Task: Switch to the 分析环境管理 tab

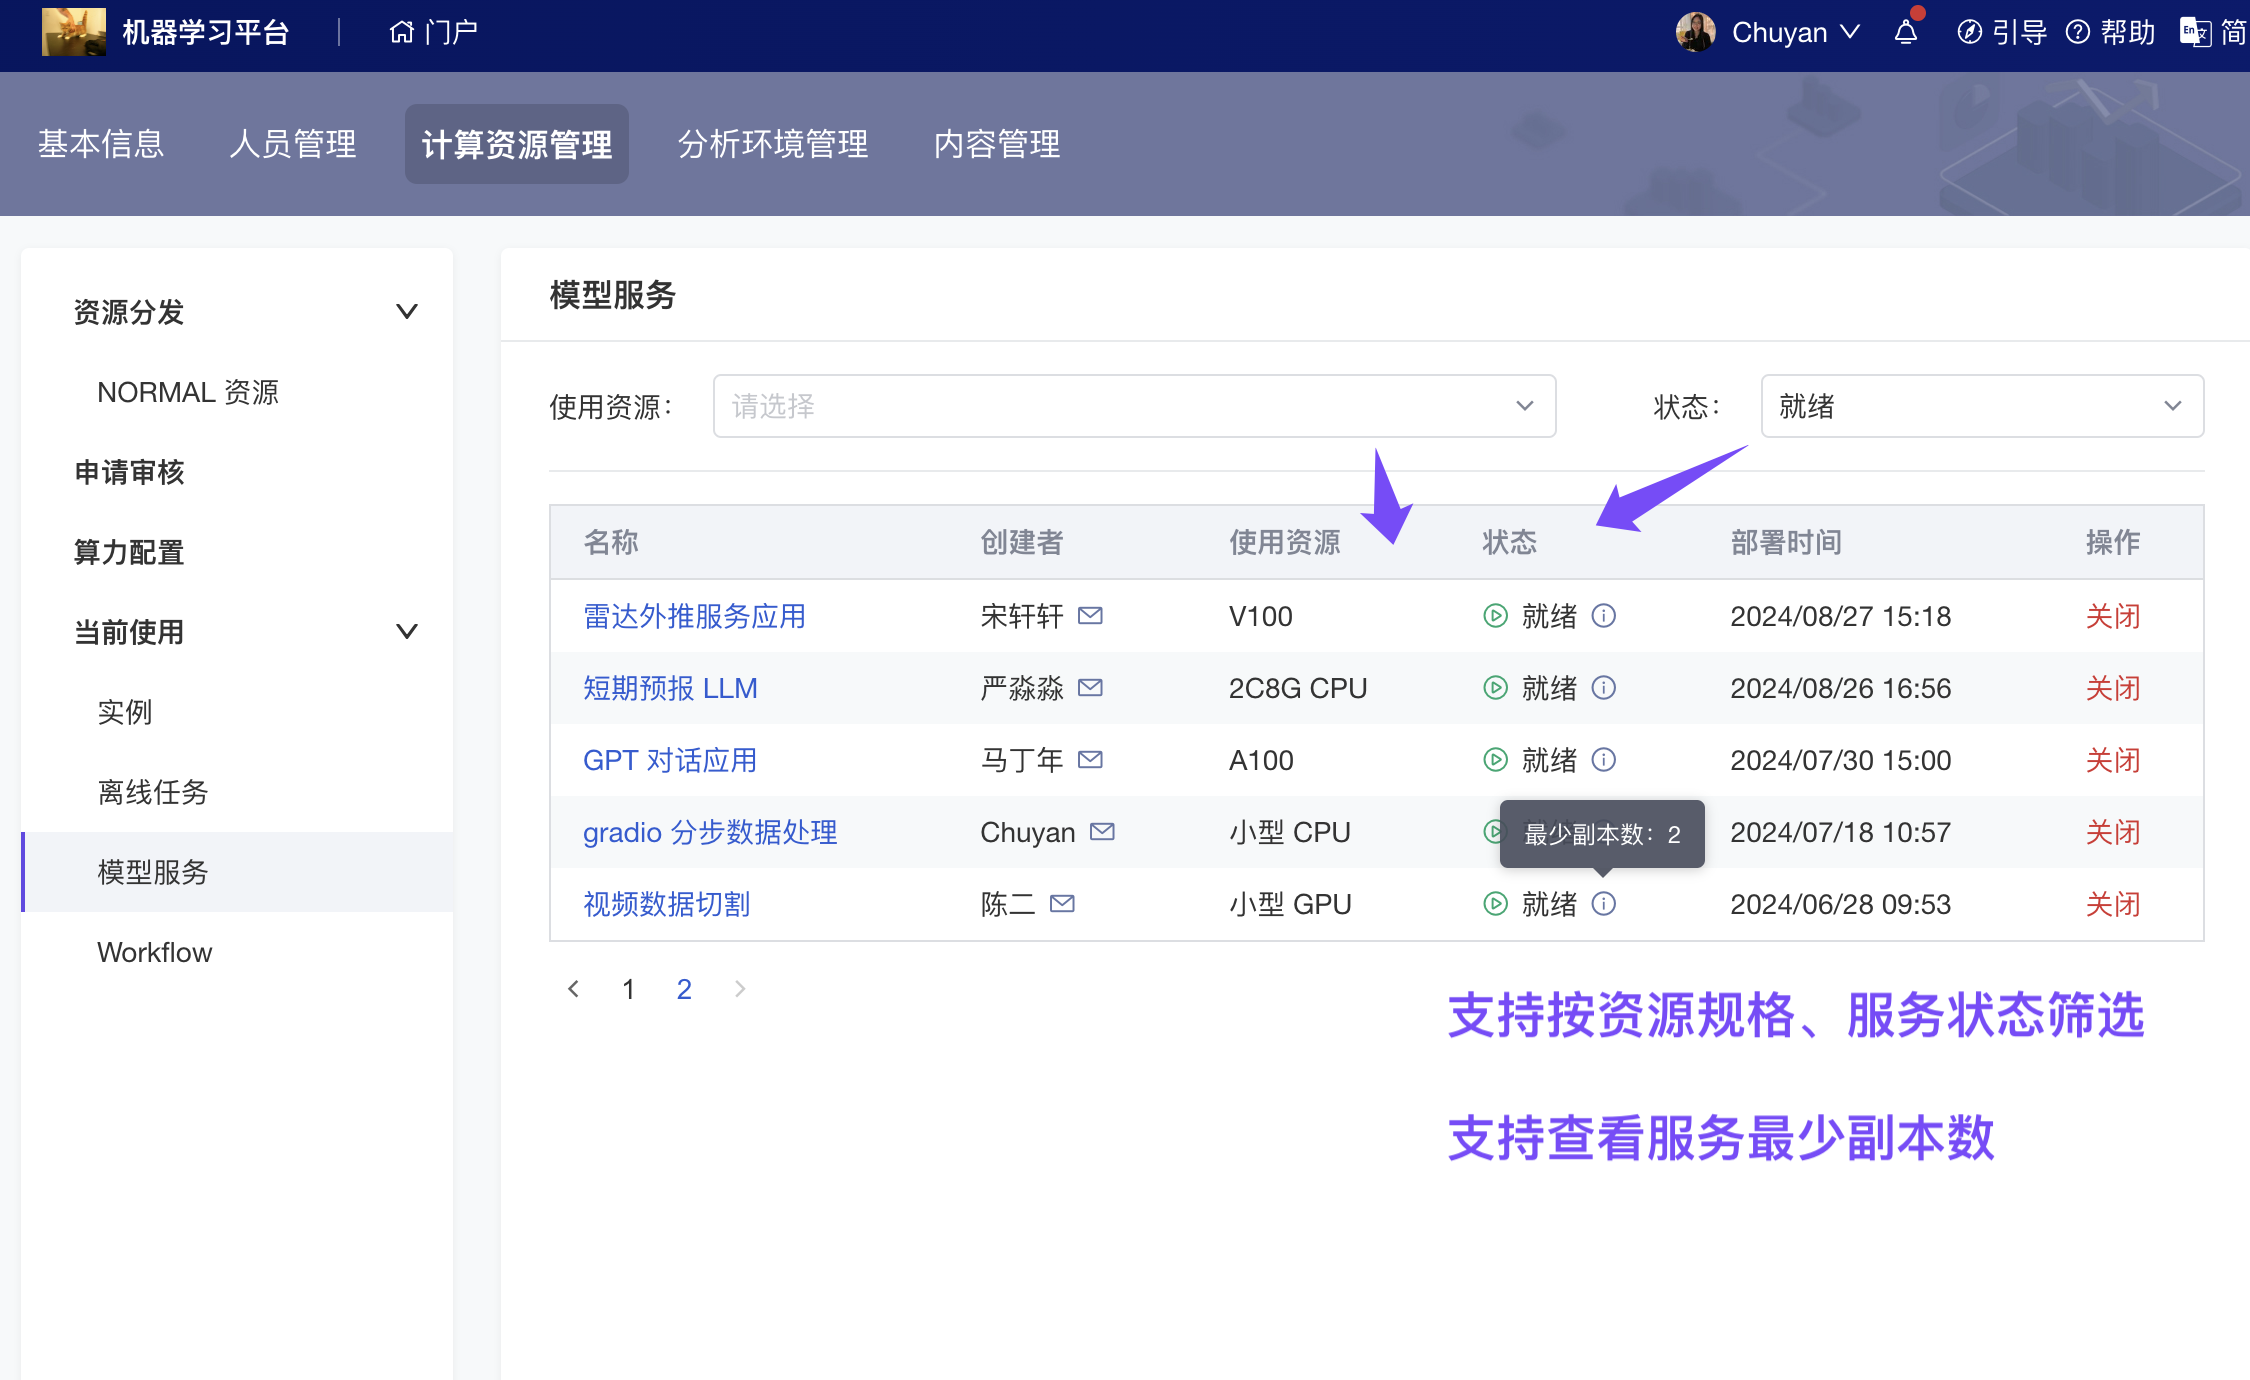Action: (773, 143)
